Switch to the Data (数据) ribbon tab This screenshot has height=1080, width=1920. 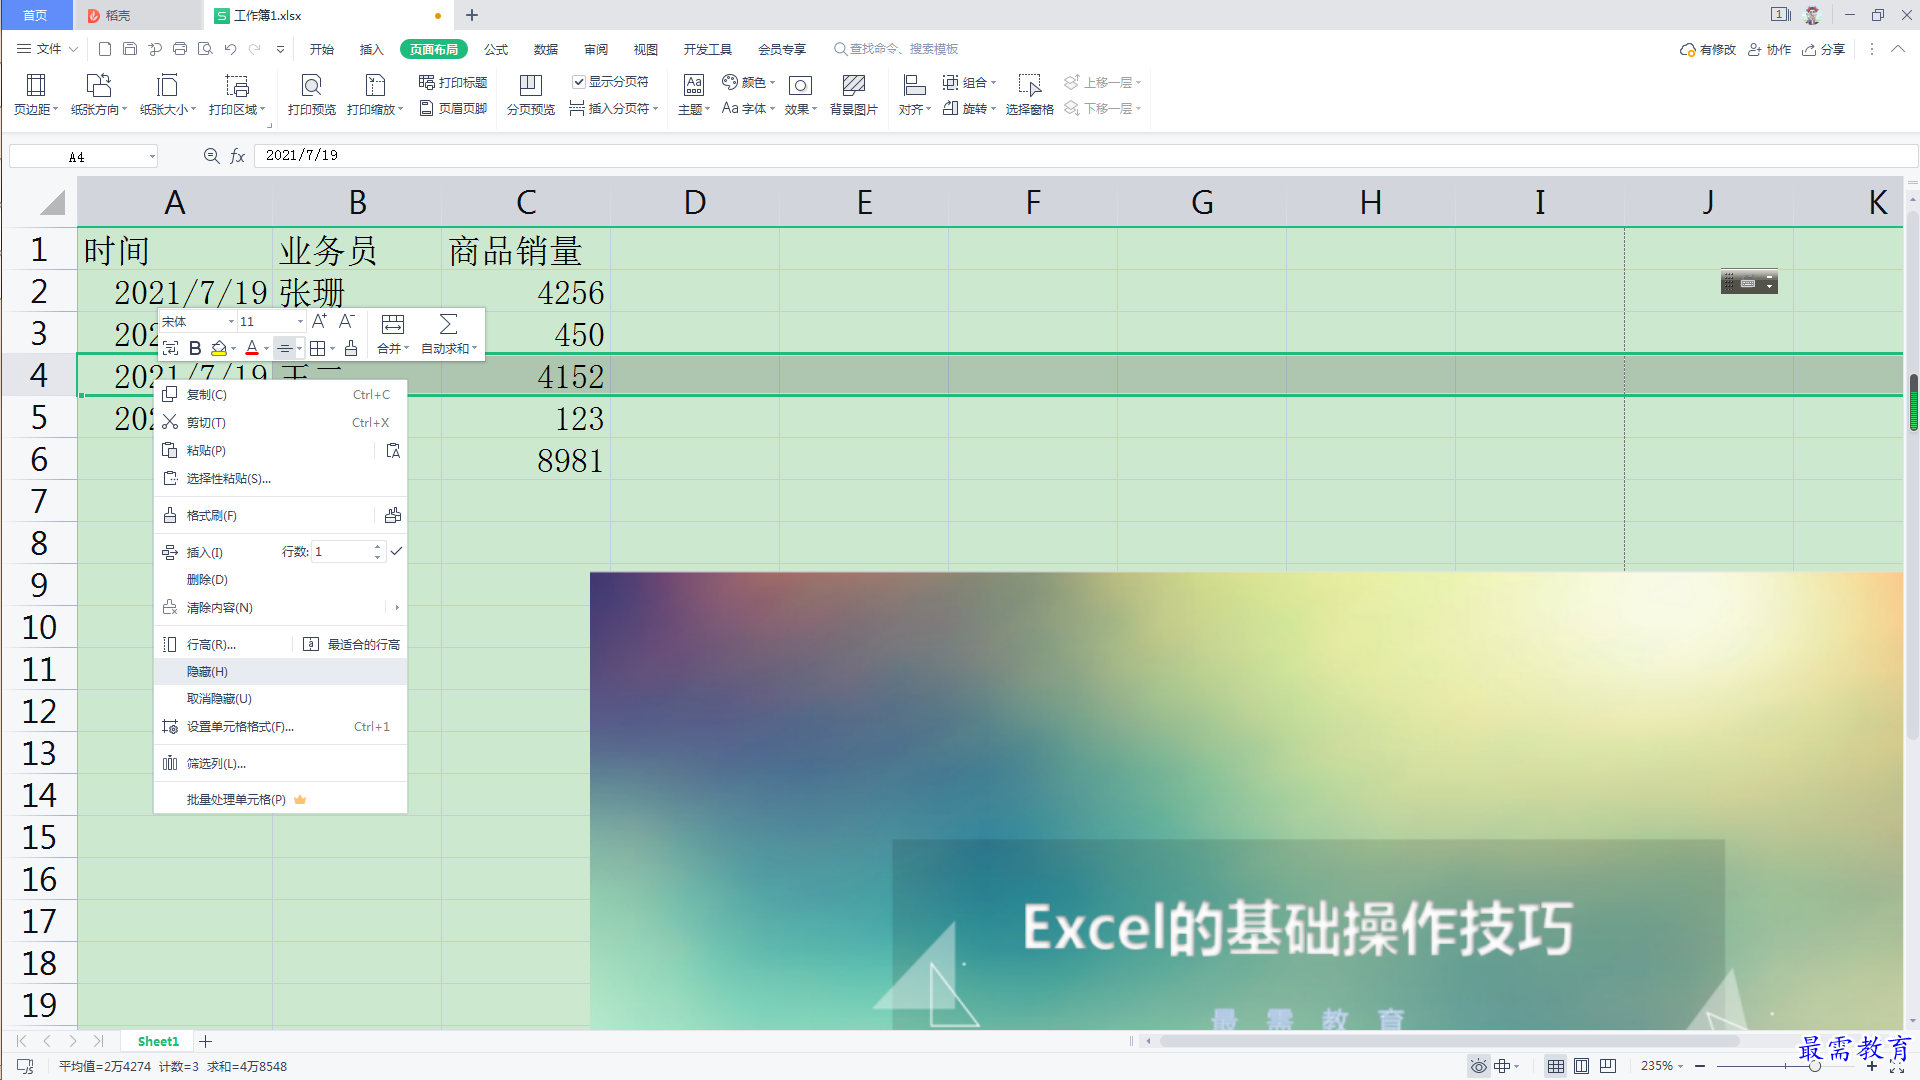546,49
